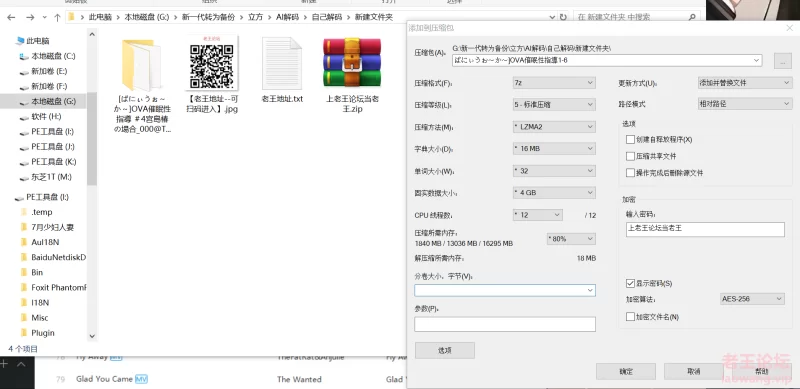Open the memory usage 80% dropdown
The height and width of the screenshot is (389, 800).
pyautogui.click(x=571, y=238)
